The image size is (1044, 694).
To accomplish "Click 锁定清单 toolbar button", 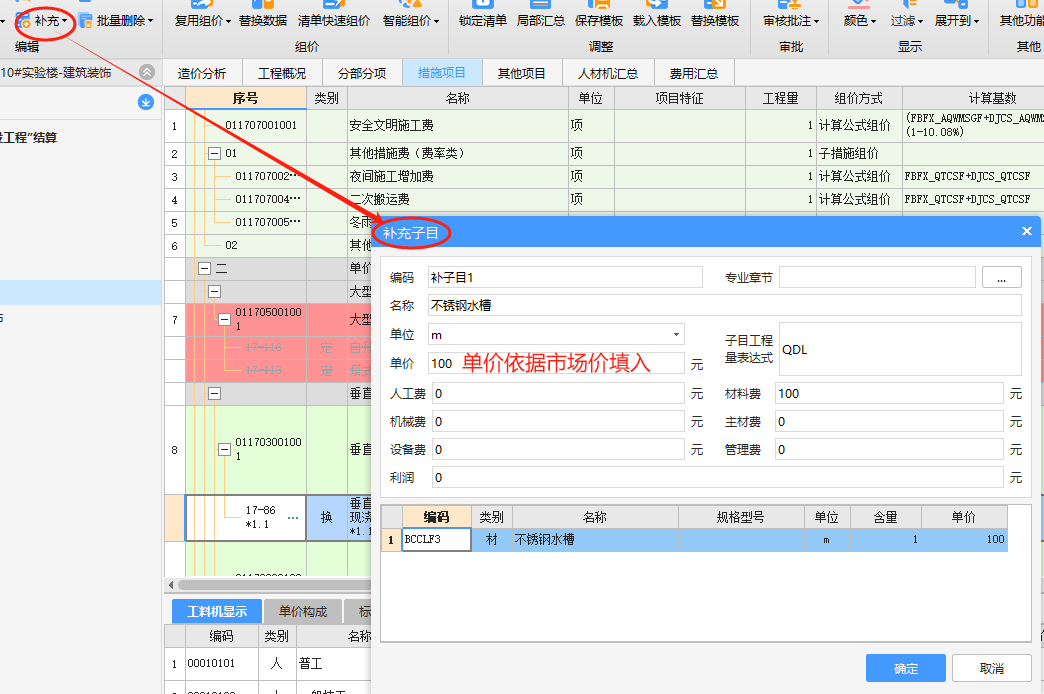I will pyautogui.click(x=483, y=21).
